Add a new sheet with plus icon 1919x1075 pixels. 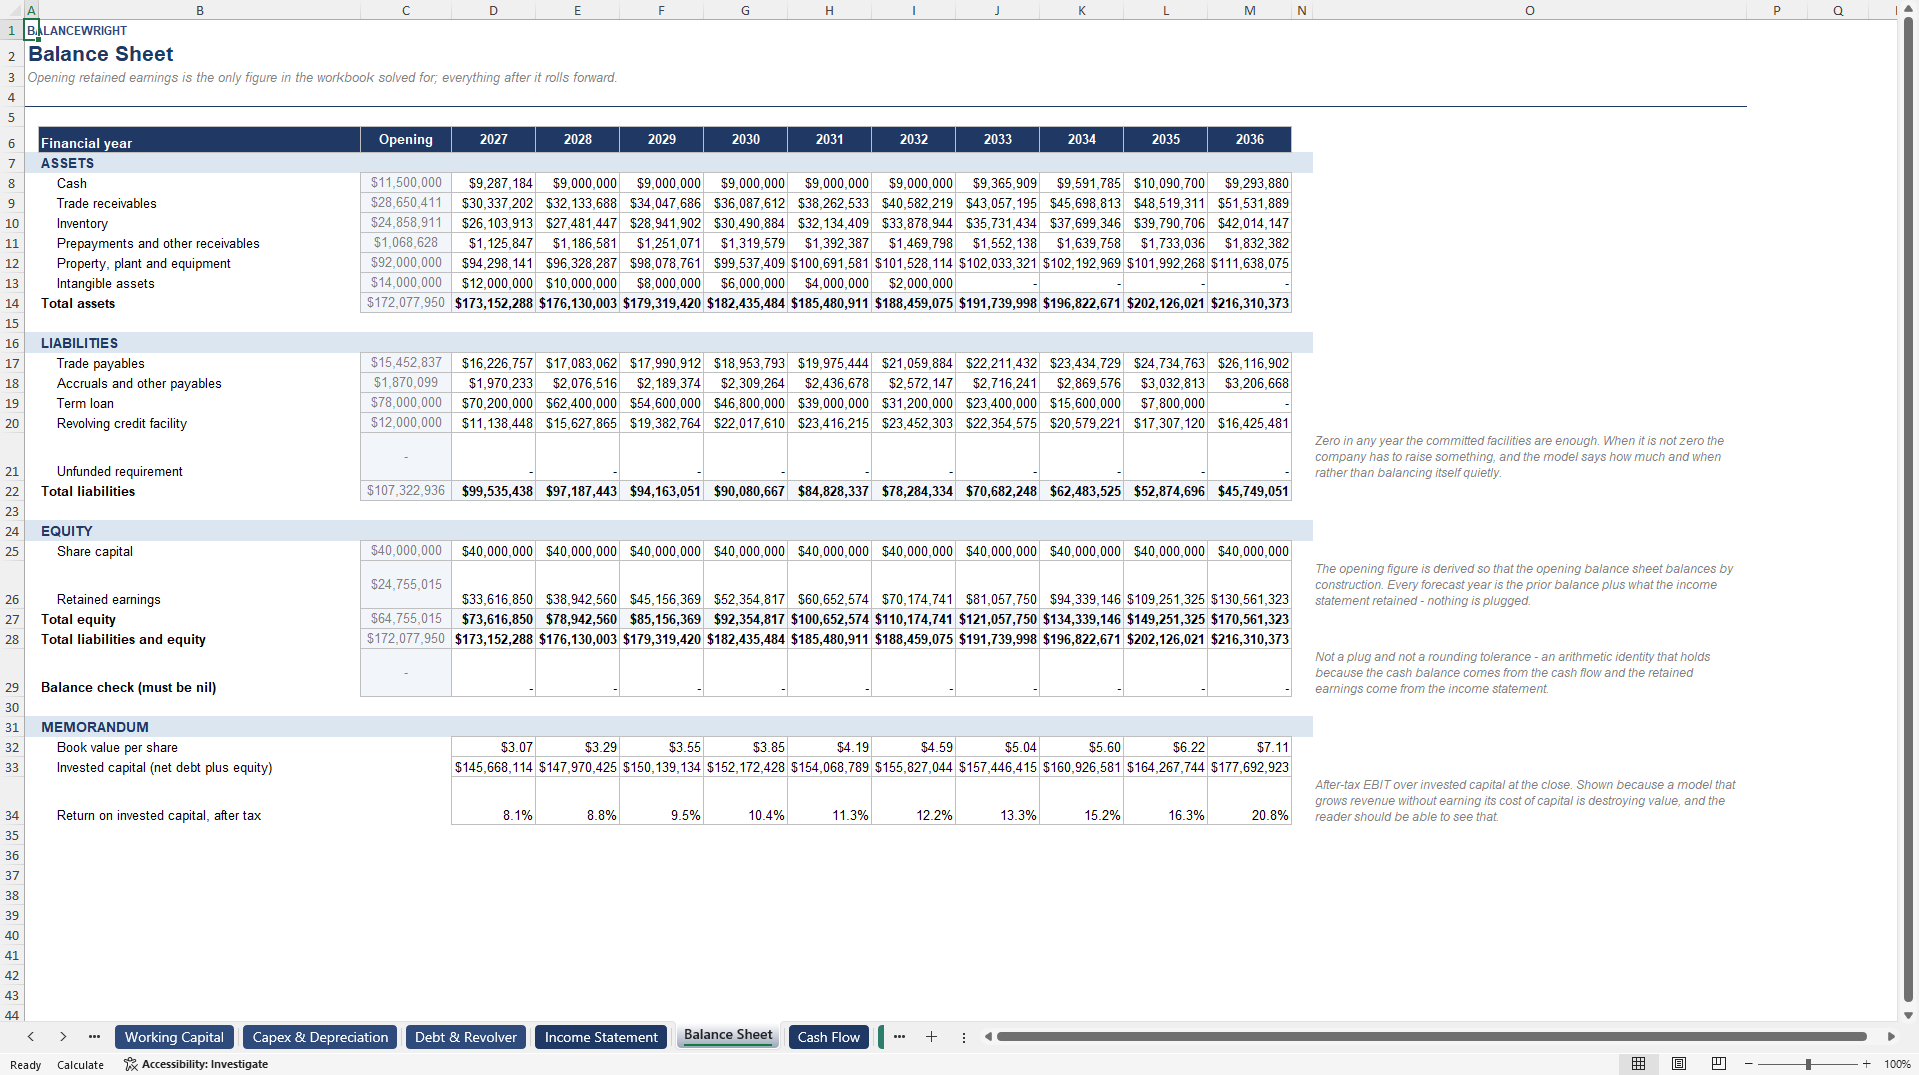click(x=931, y=1037)
